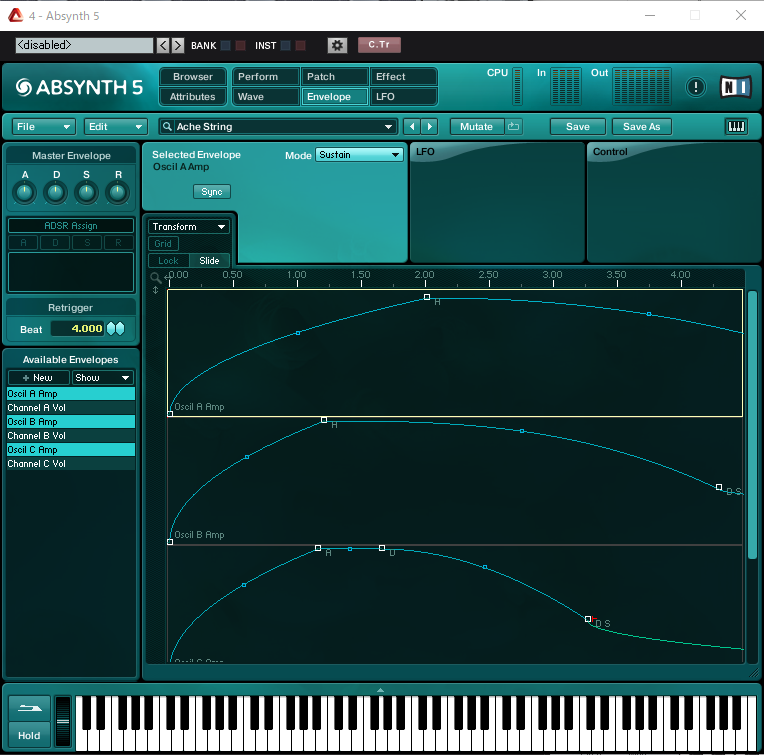The height and width of the screenshot is (755, 764).
Task: Expand the Ache String sound dropdown
Action: pos(388,127)
